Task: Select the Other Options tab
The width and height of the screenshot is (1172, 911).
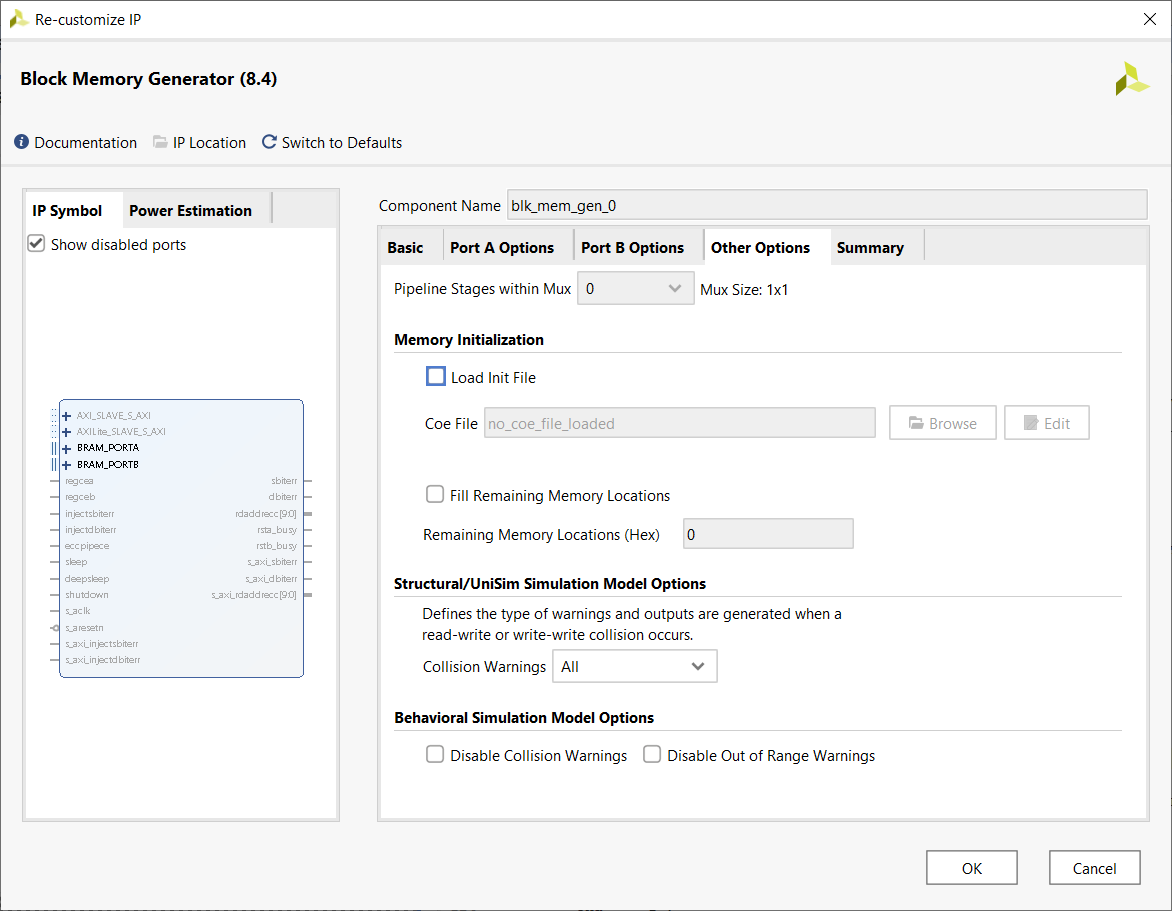Action: [760, 247]
